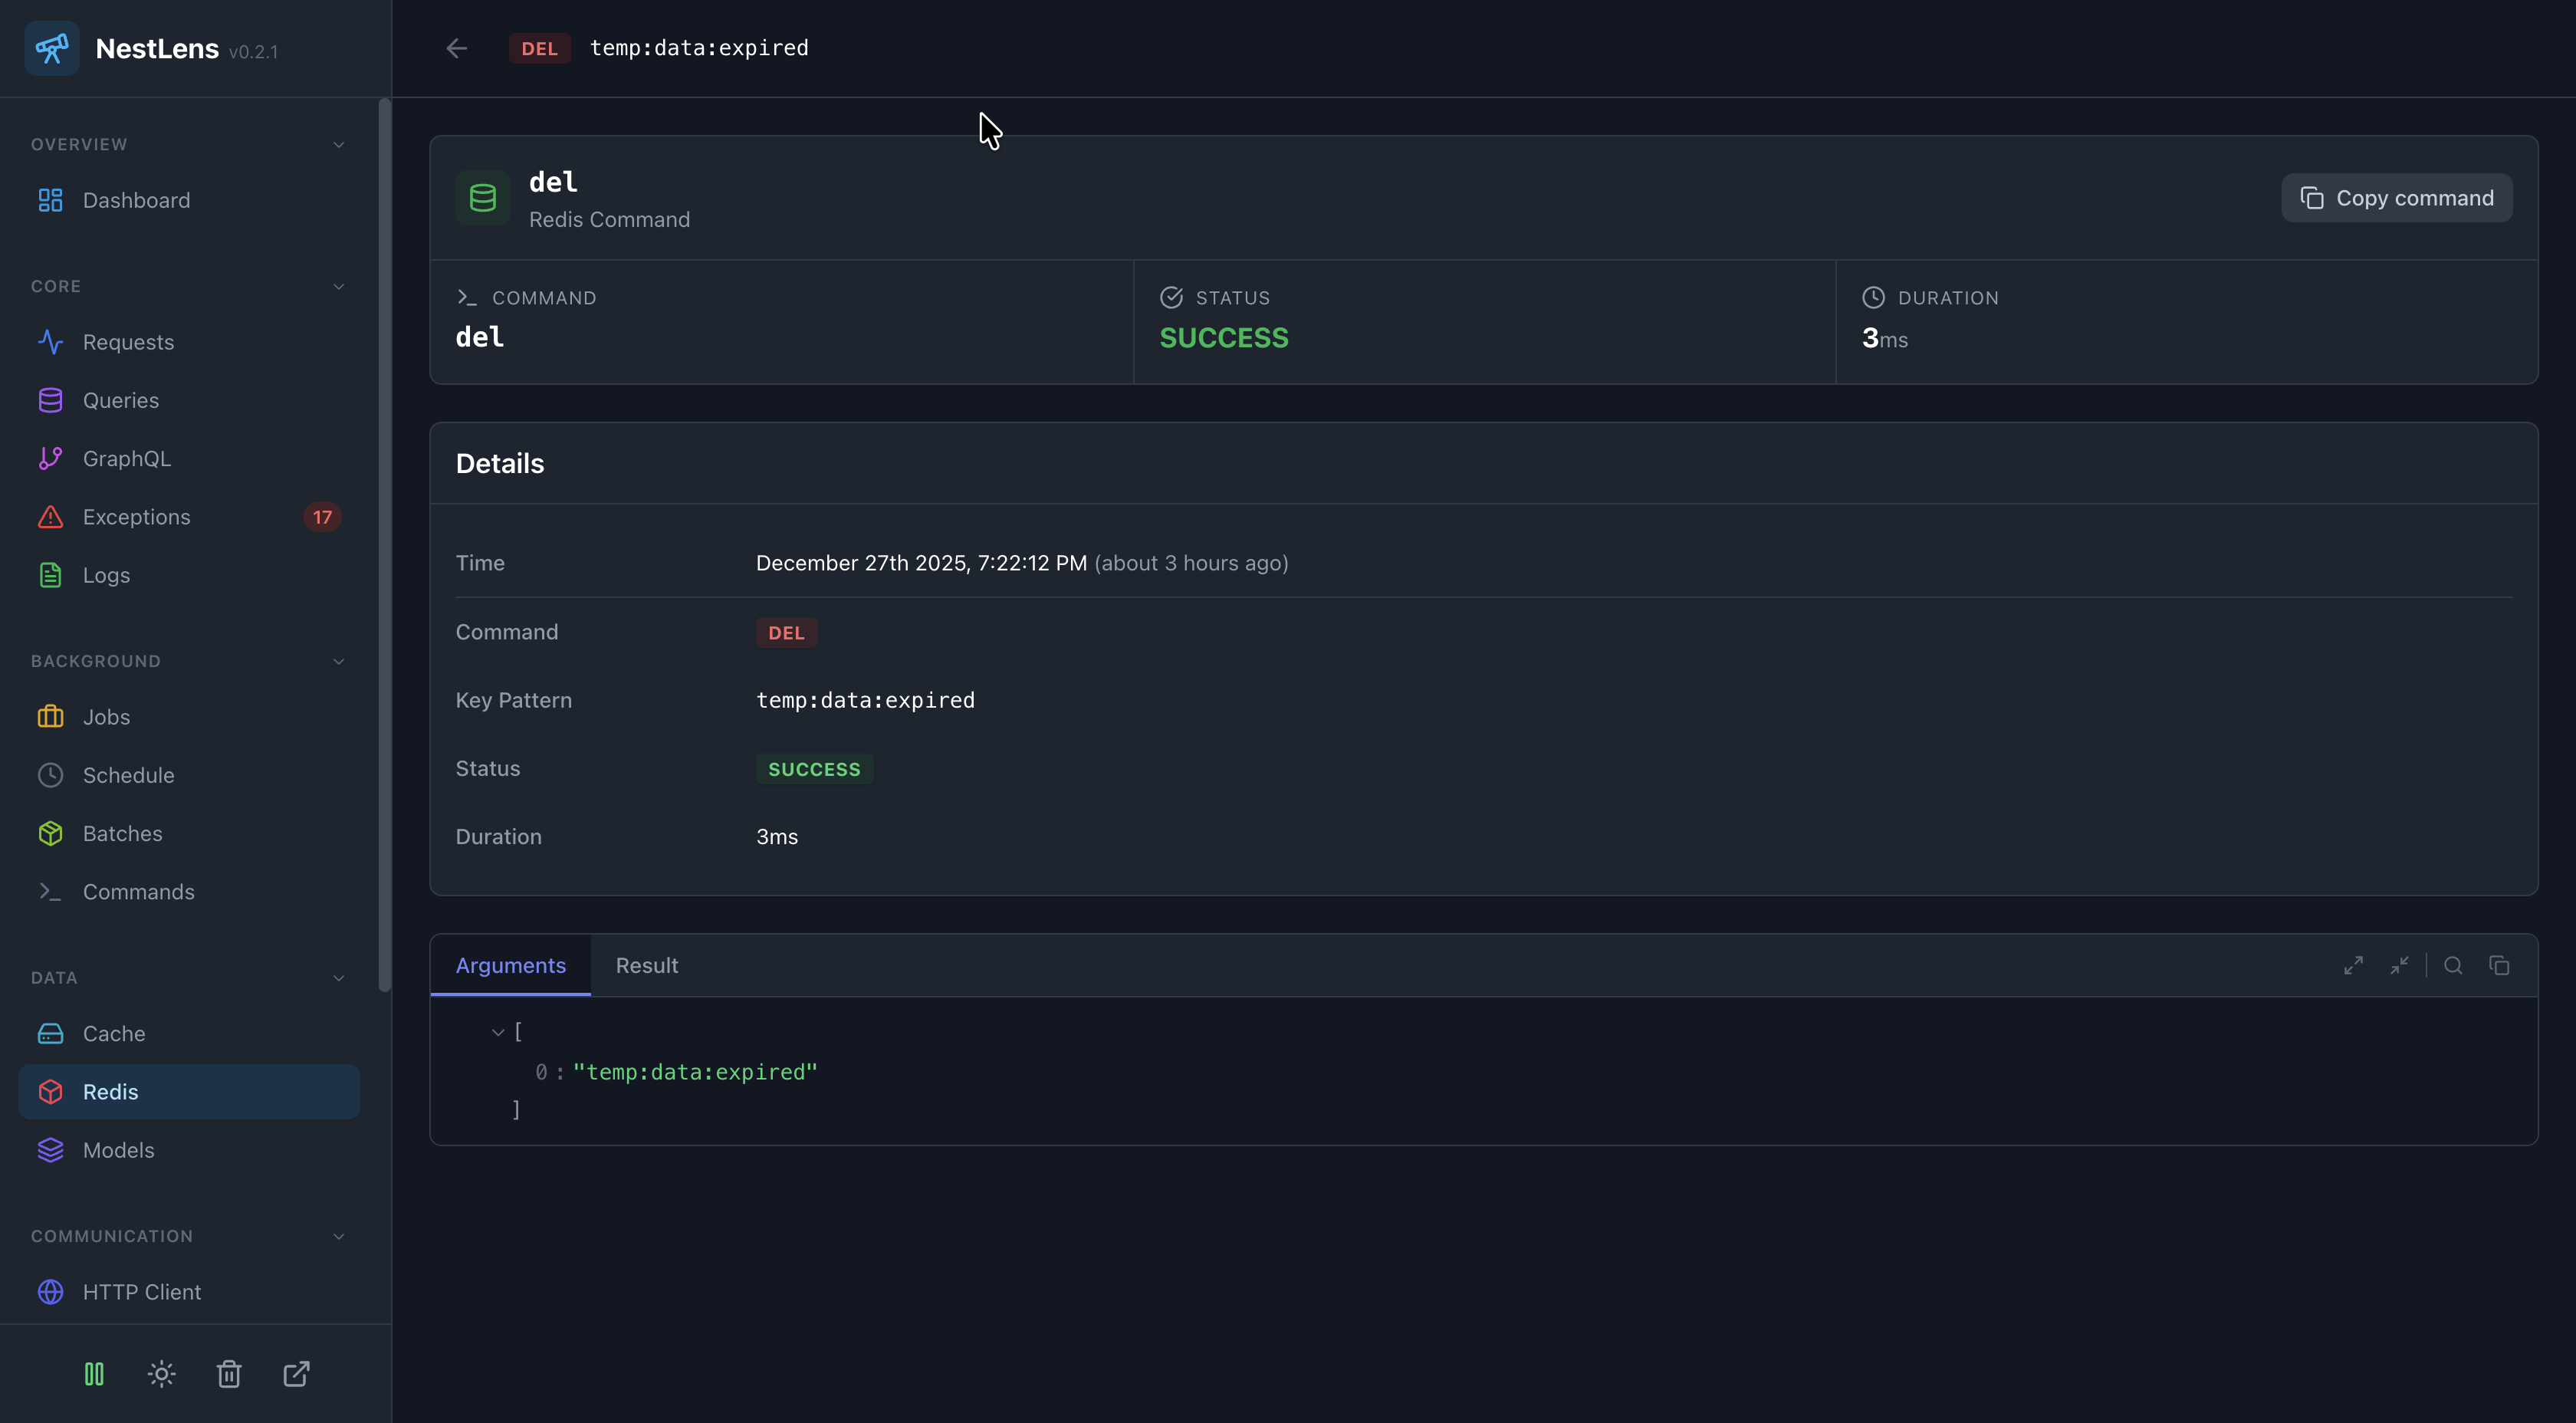This screenshot has height=1423, width=2576.
Task: Collapse the Background sidebar section
Action: 338,661
